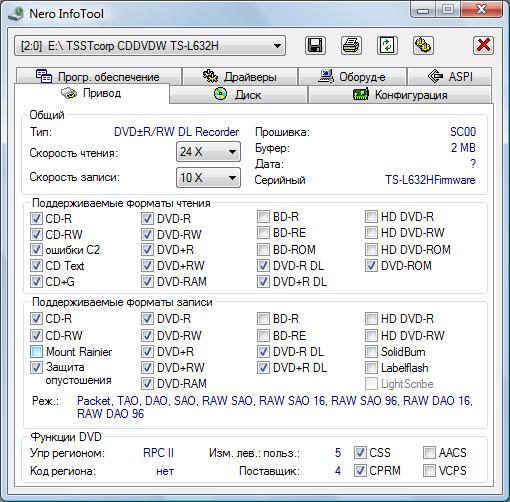Click the Print icon in toolbar
The height and width of the screenshot is (502, 510).
[351, 45]
